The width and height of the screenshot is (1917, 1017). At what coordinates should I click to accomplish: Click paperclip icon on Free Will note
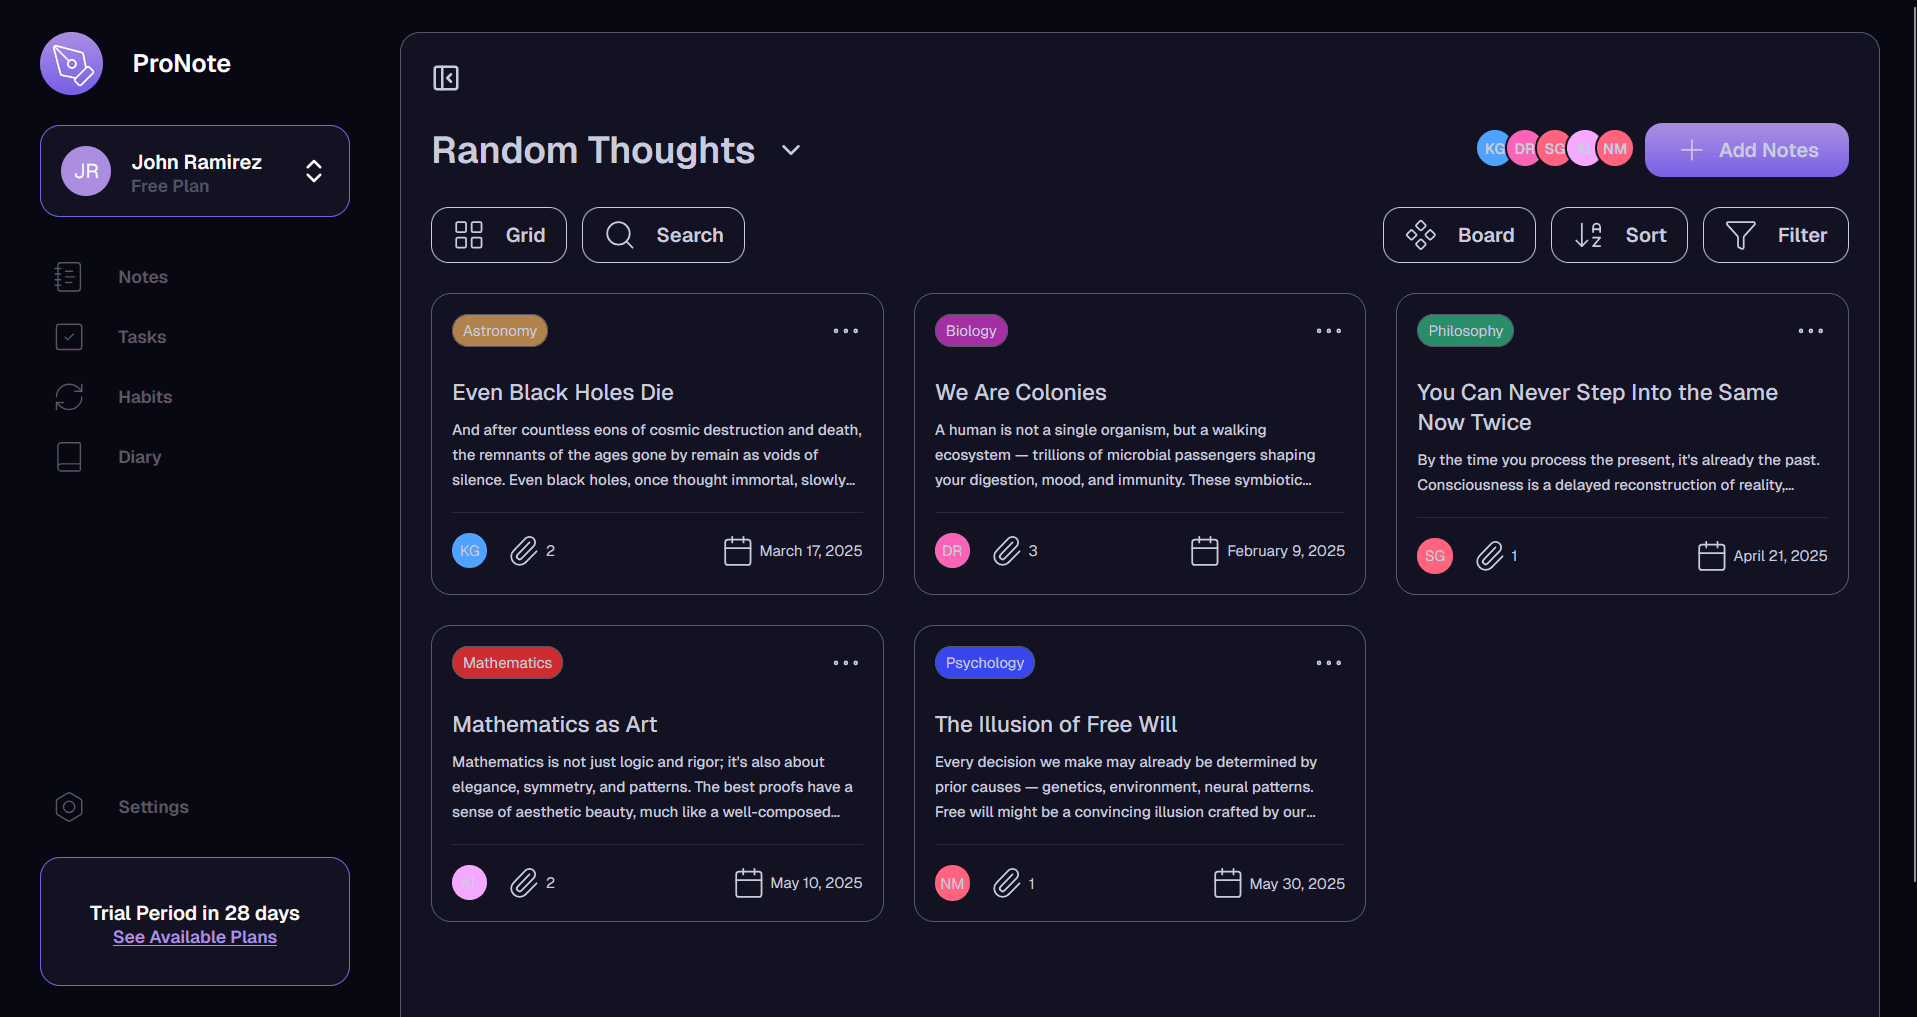tap(1006, 883)
